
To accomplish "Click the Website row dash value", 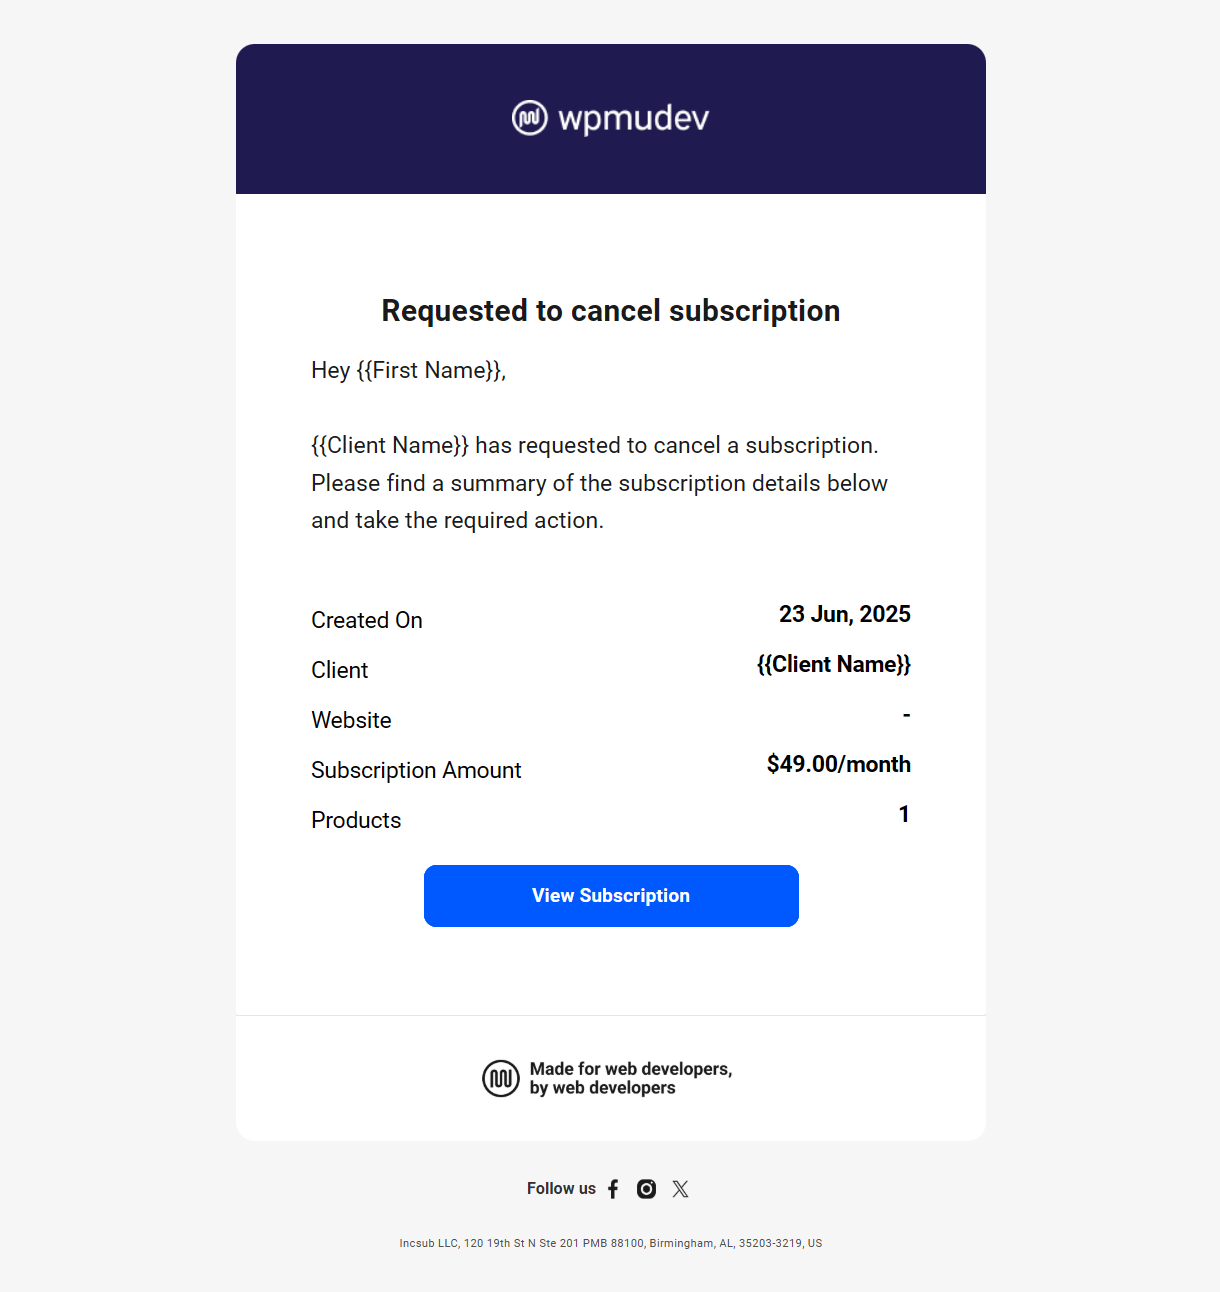I will [x=906, y=714].
